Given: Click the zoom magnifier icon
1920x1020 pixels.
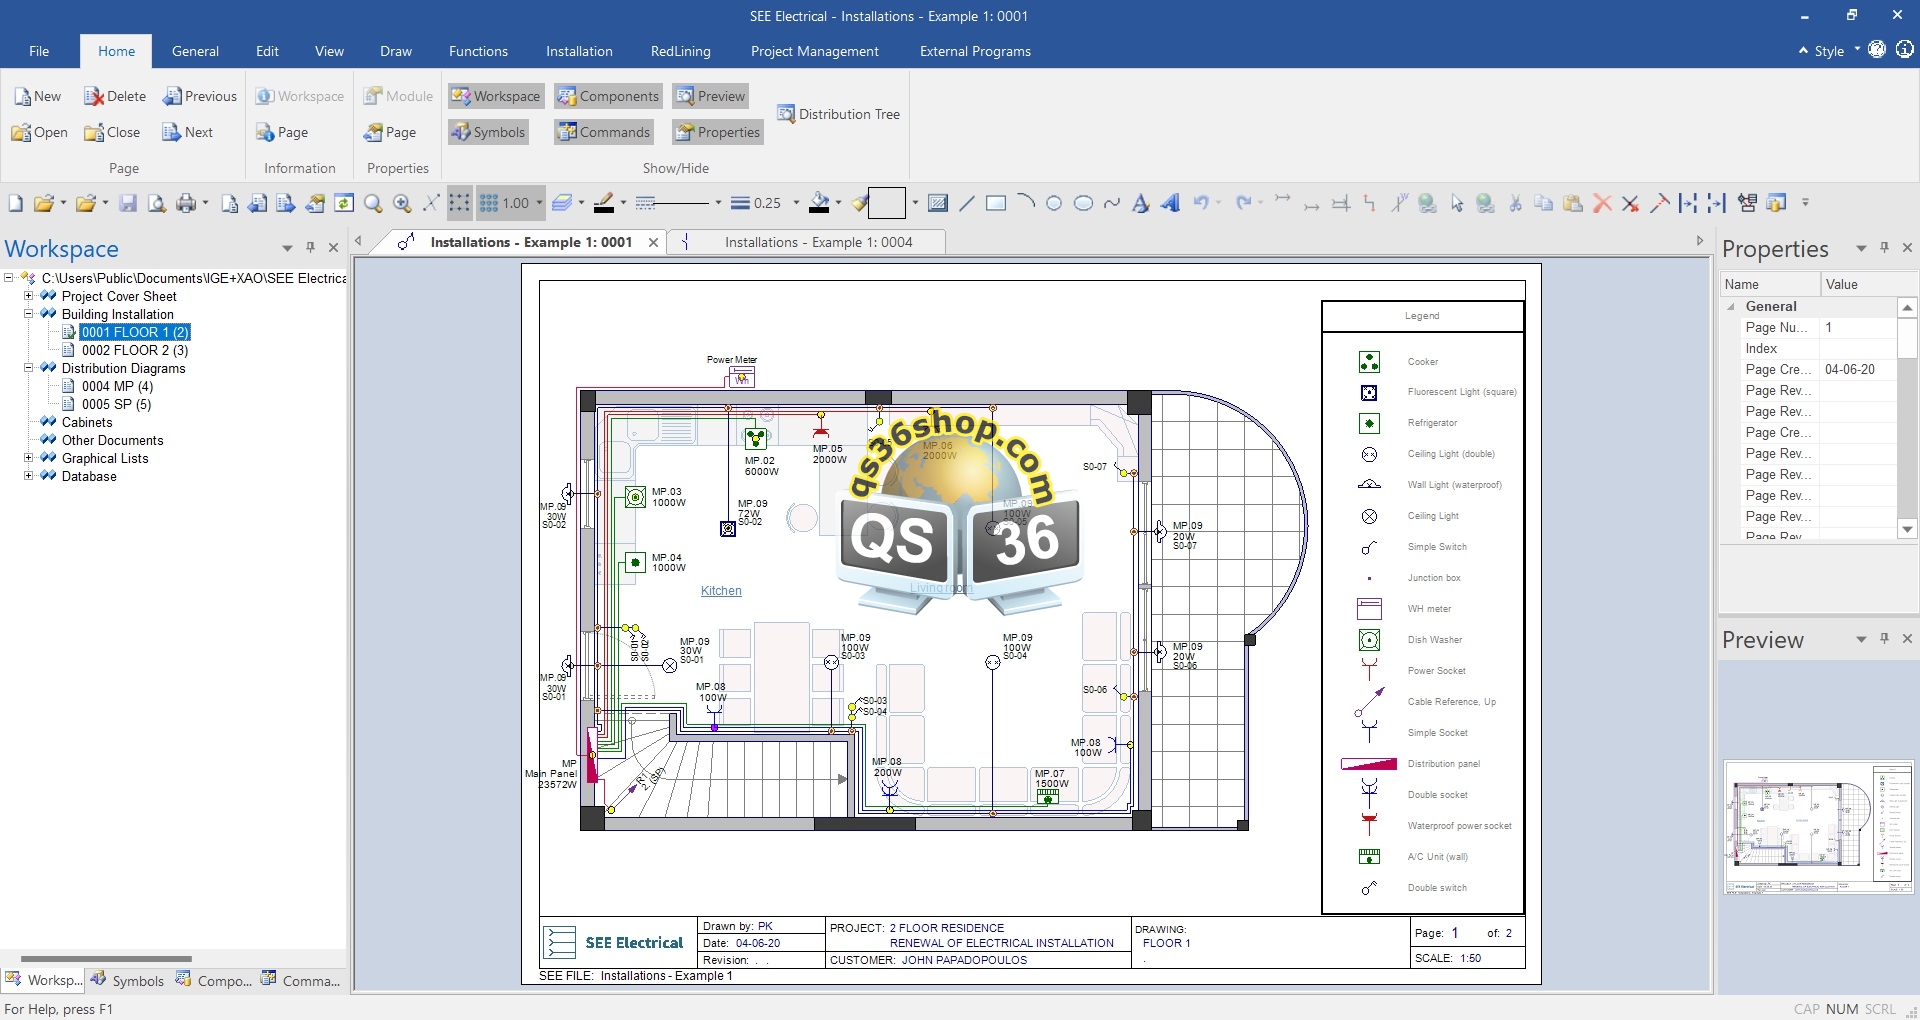Looking at the screenshot, I should pyautogui.click(x=373, y=204).
